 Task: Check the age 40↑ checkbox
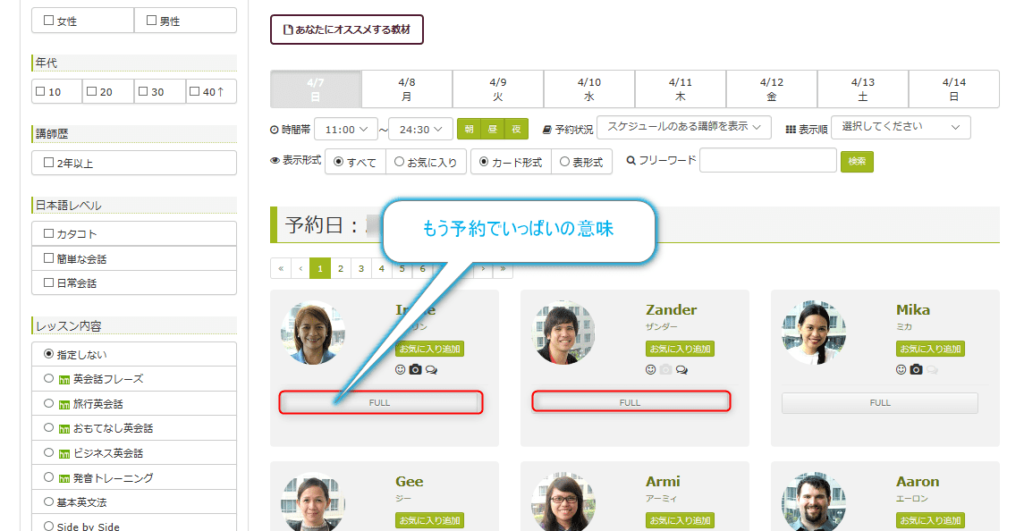195,91
